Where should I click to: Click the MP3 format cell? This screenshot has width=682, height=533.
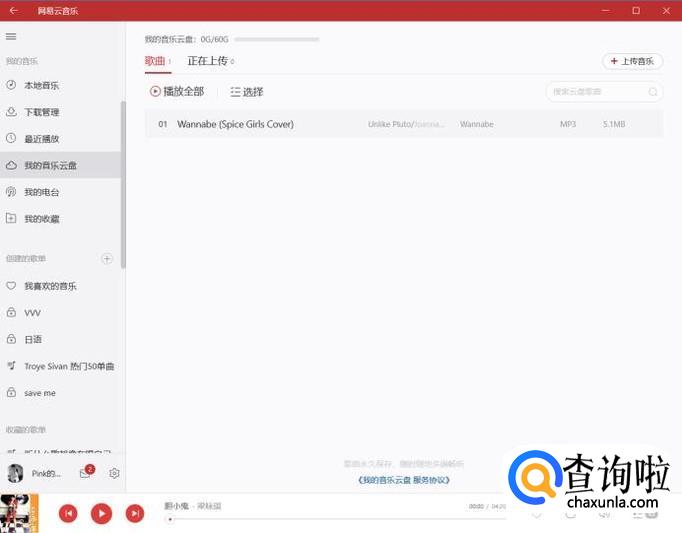(568, 124)
